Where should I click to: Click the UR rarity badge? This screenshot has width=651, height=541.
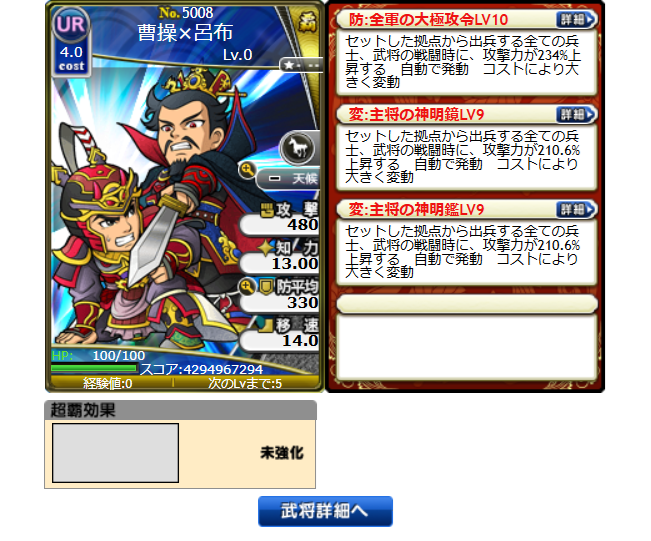[71, 24]
